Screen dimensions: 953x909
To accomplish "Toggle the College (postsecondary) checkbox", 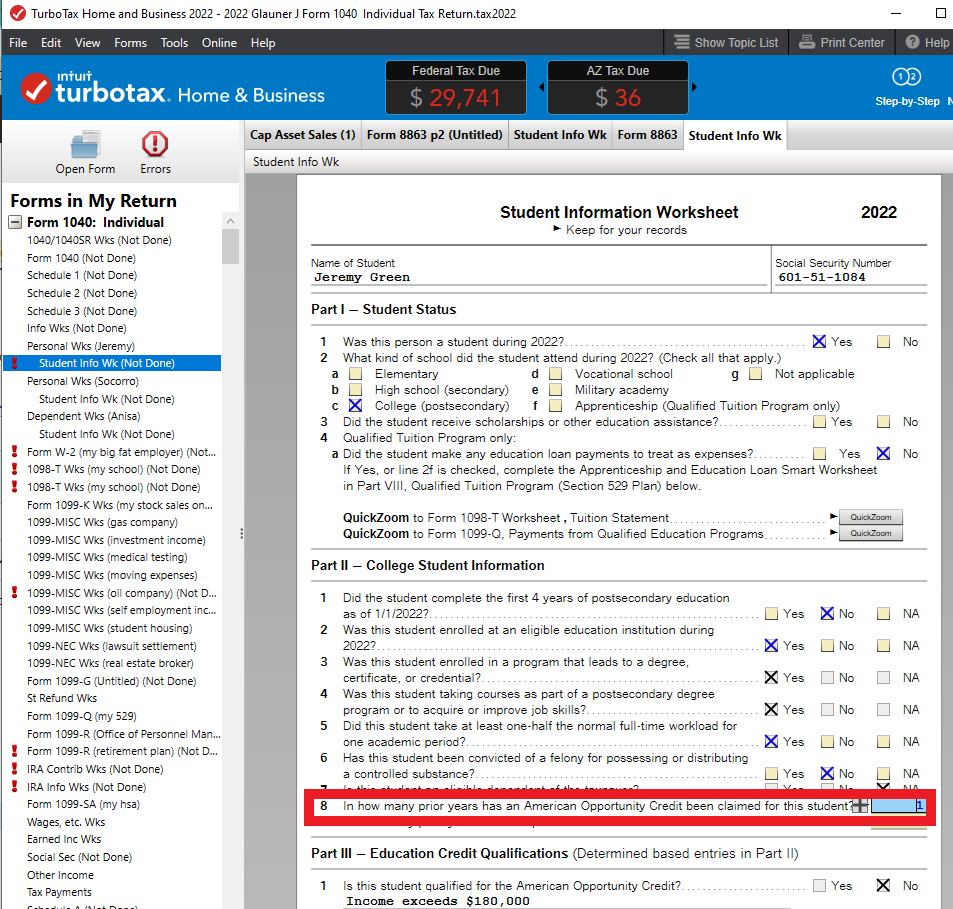I will [356, 405].
